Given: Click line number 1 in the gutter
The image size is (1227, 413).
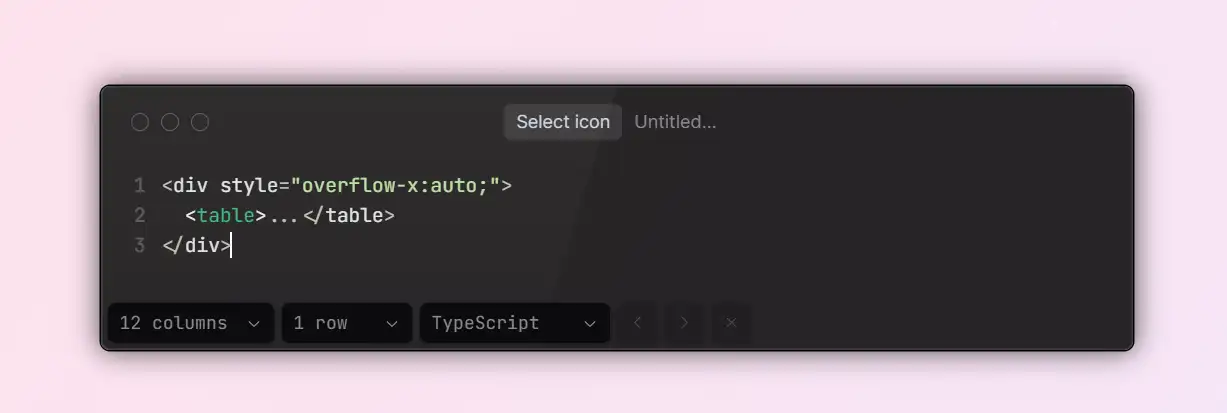Looking at the screenshot, I should coord(139,185).
